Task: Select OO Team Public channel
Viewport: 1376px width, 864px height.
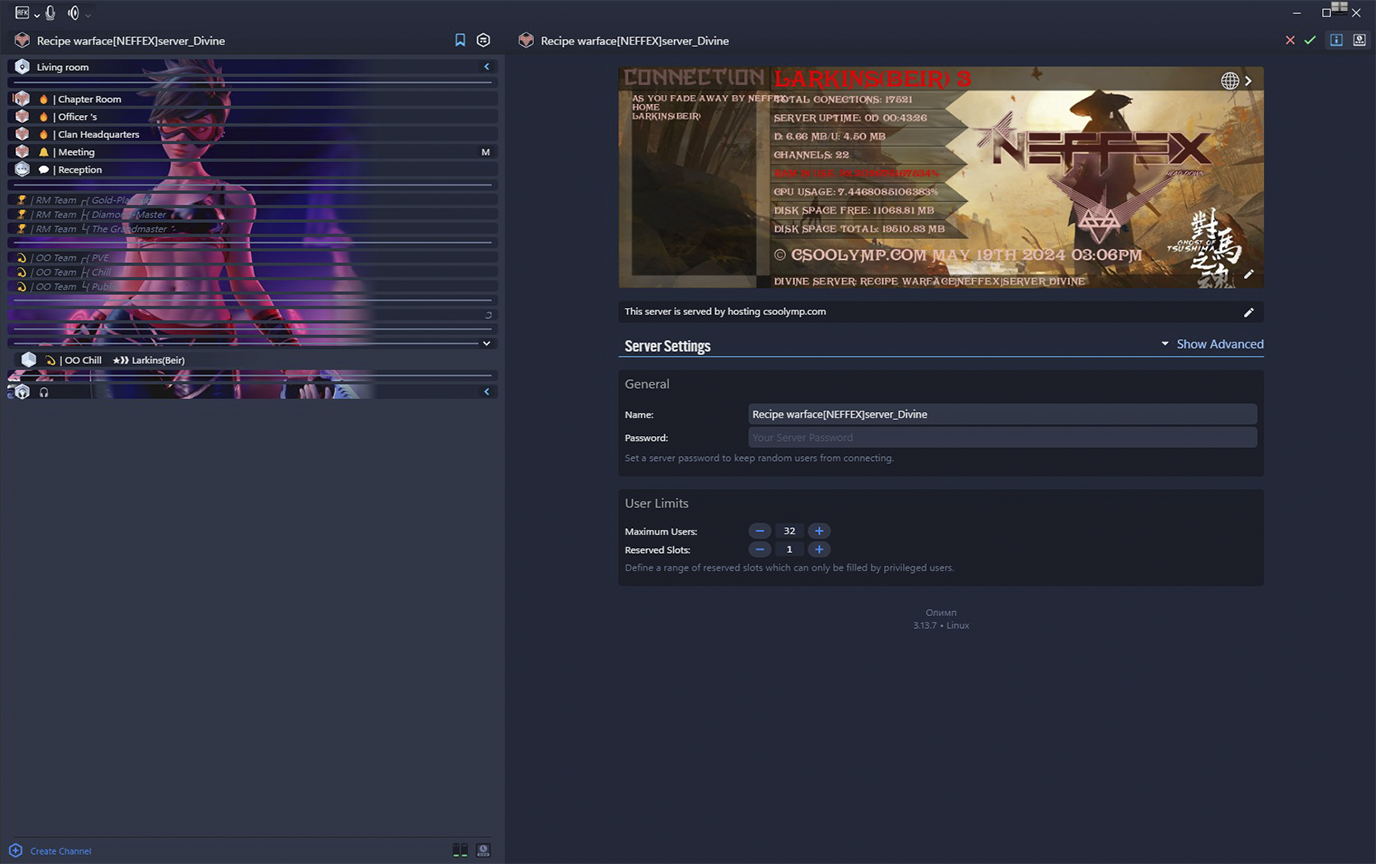Action: 252,287
